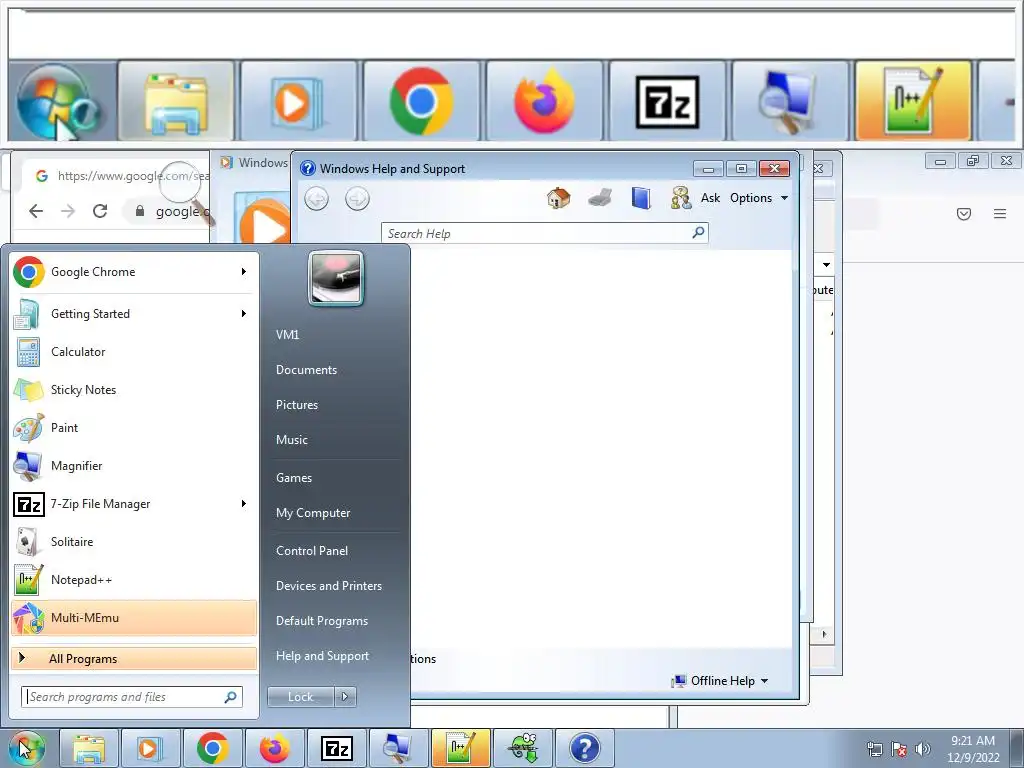Click Start orb on the taskbar
The height and width of the screenshot is (768, 1024).
click(27, 748)
